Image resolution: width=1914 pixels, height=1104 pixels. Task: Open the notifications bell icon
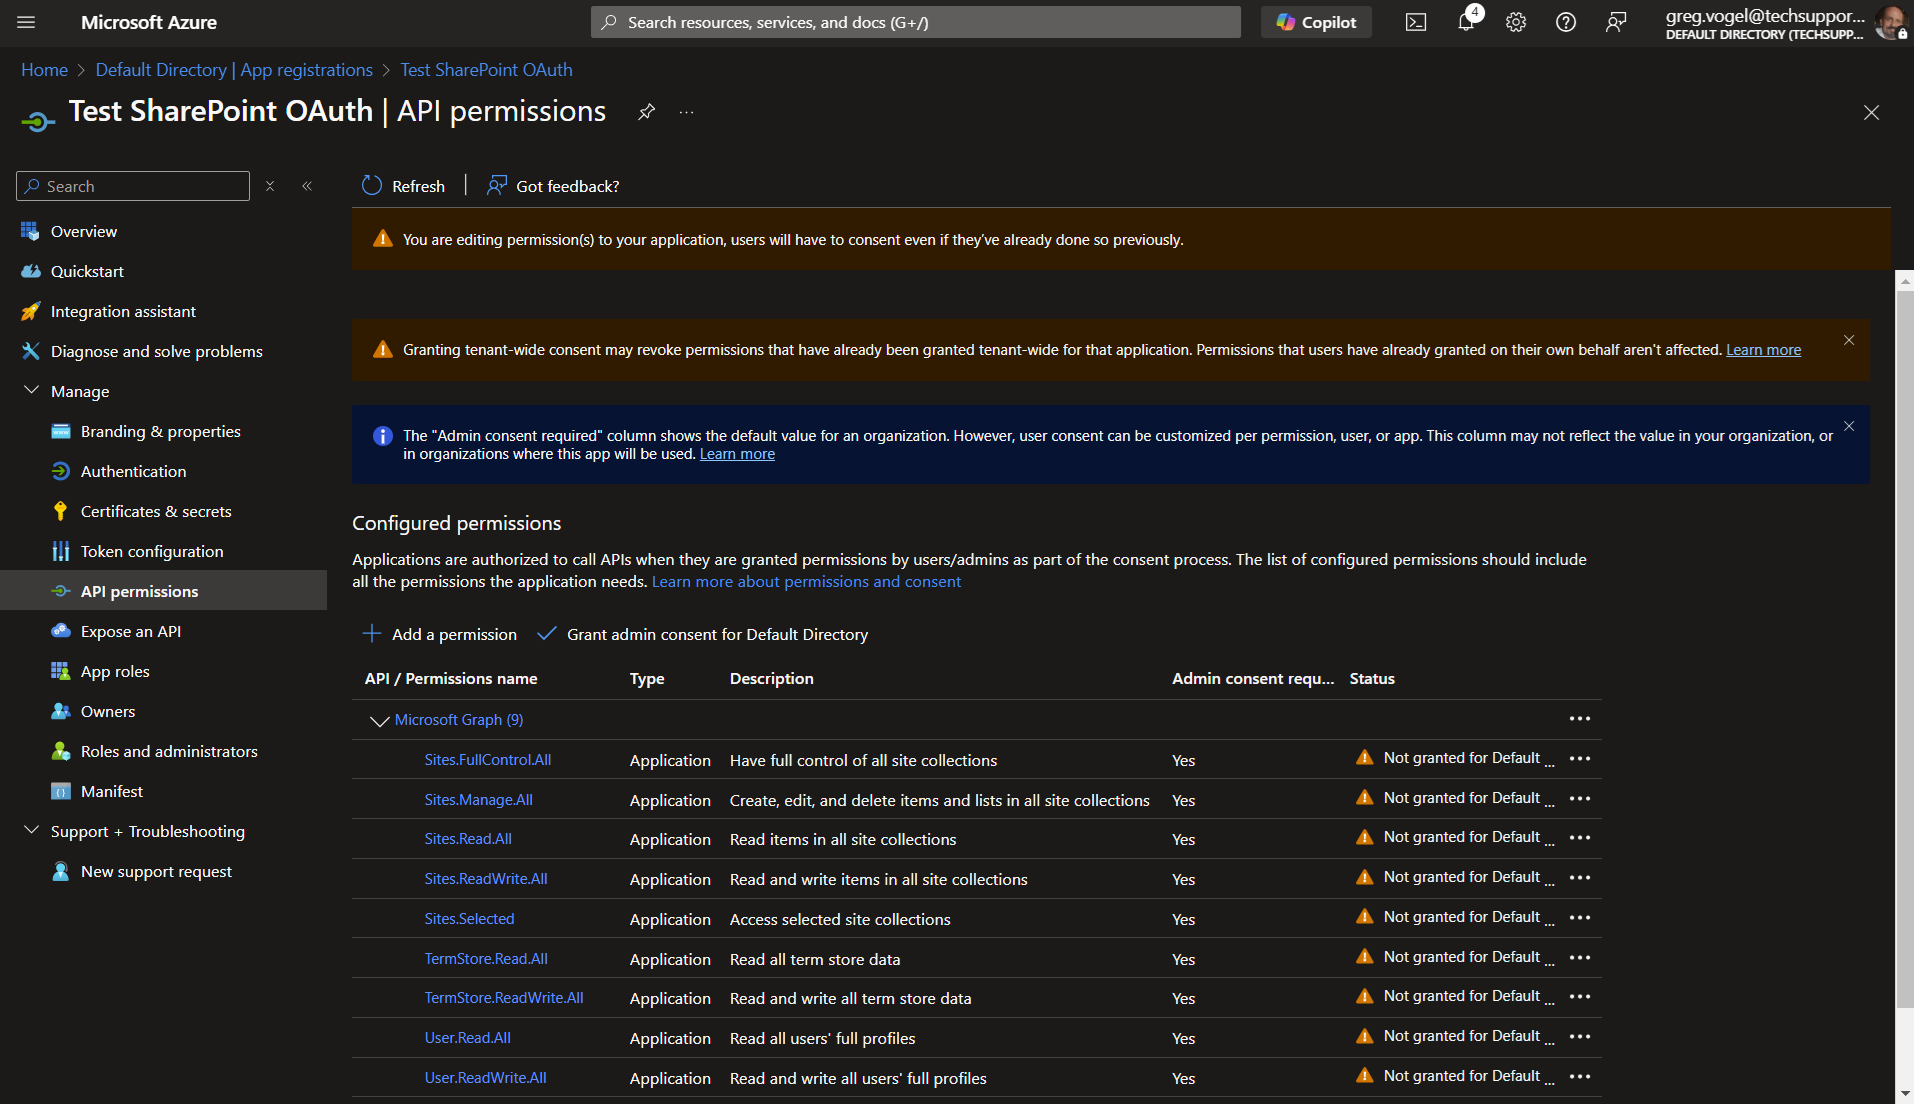pos(1466,22)
